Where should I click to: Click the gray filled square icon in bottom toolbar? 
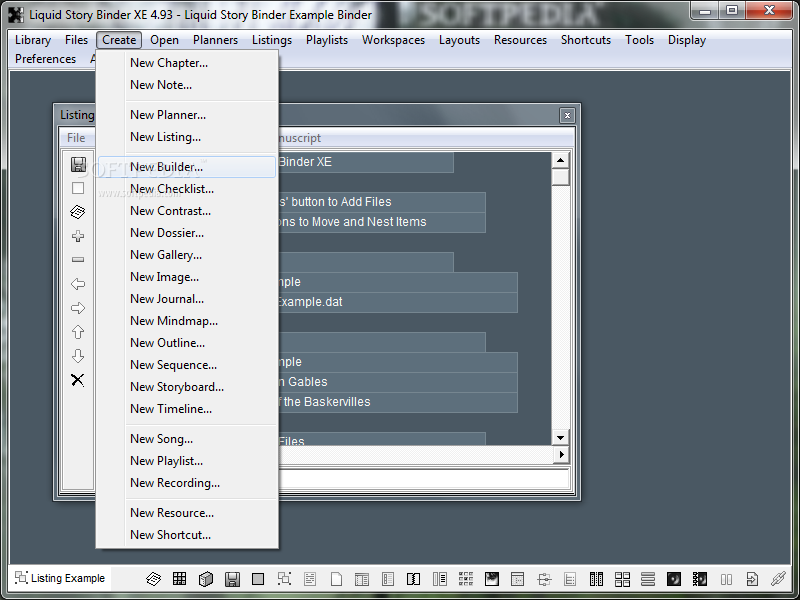pyautogui.click(x=258, y=579)
